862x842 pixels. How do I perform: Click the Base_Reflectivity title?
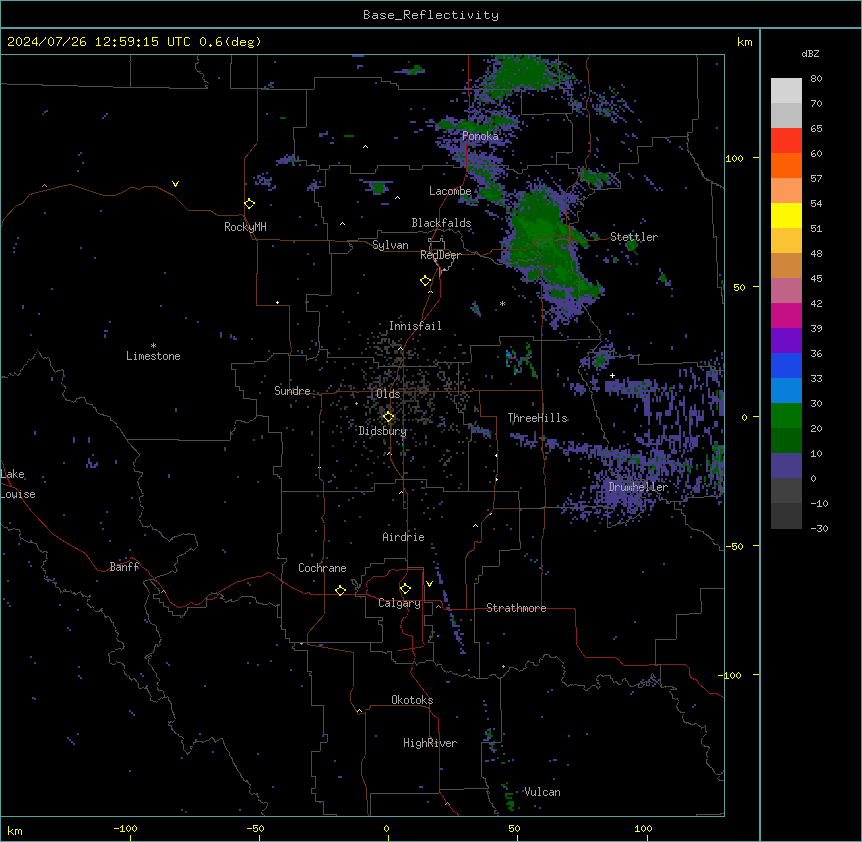tap(431, 15)
